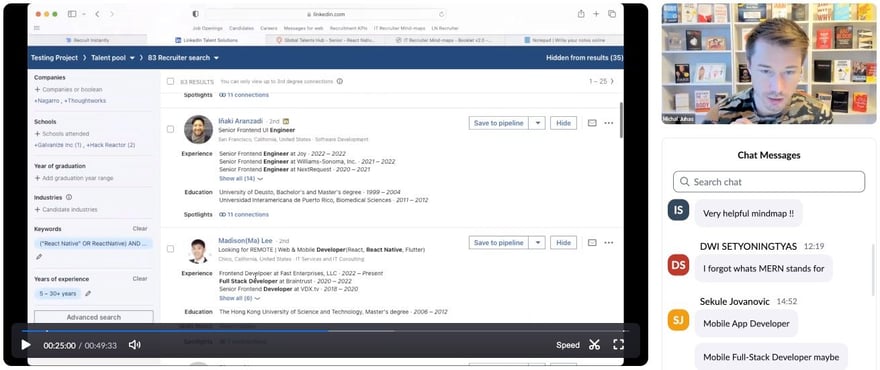Clear the Keywords filter
The width and height of the screenshot is (880, 370).
[x=140, y=229]
